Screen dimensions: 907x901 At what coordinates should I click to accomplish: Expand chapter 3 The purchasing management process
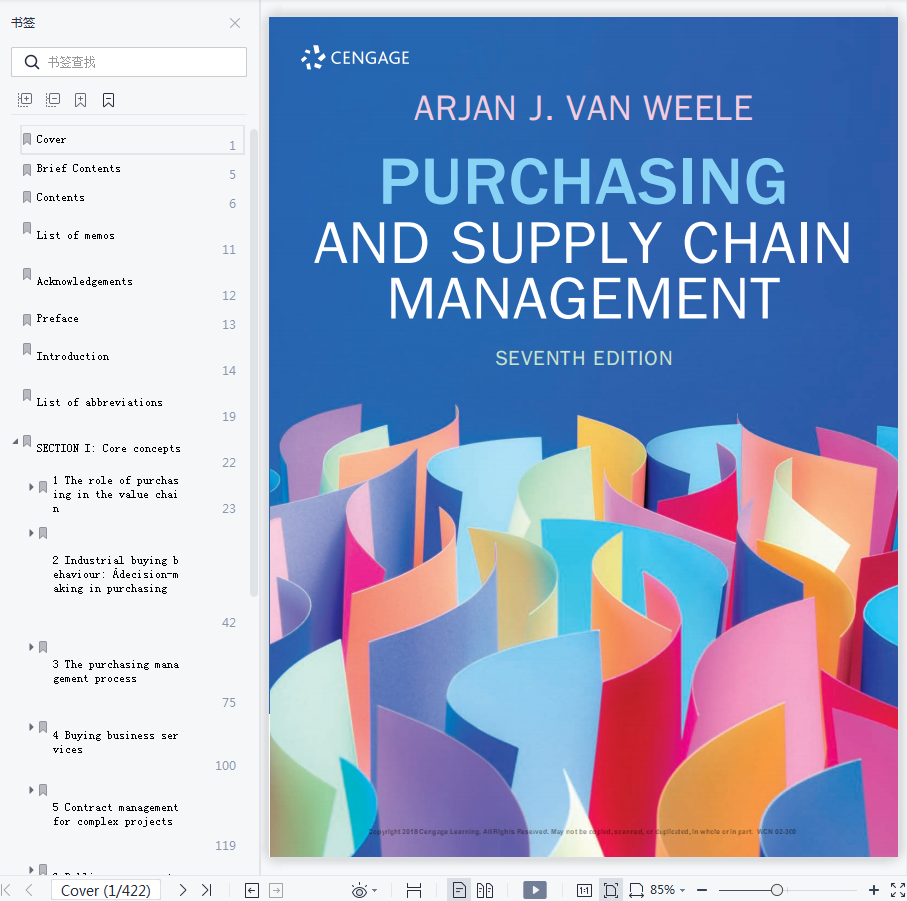tap(32, 647)
